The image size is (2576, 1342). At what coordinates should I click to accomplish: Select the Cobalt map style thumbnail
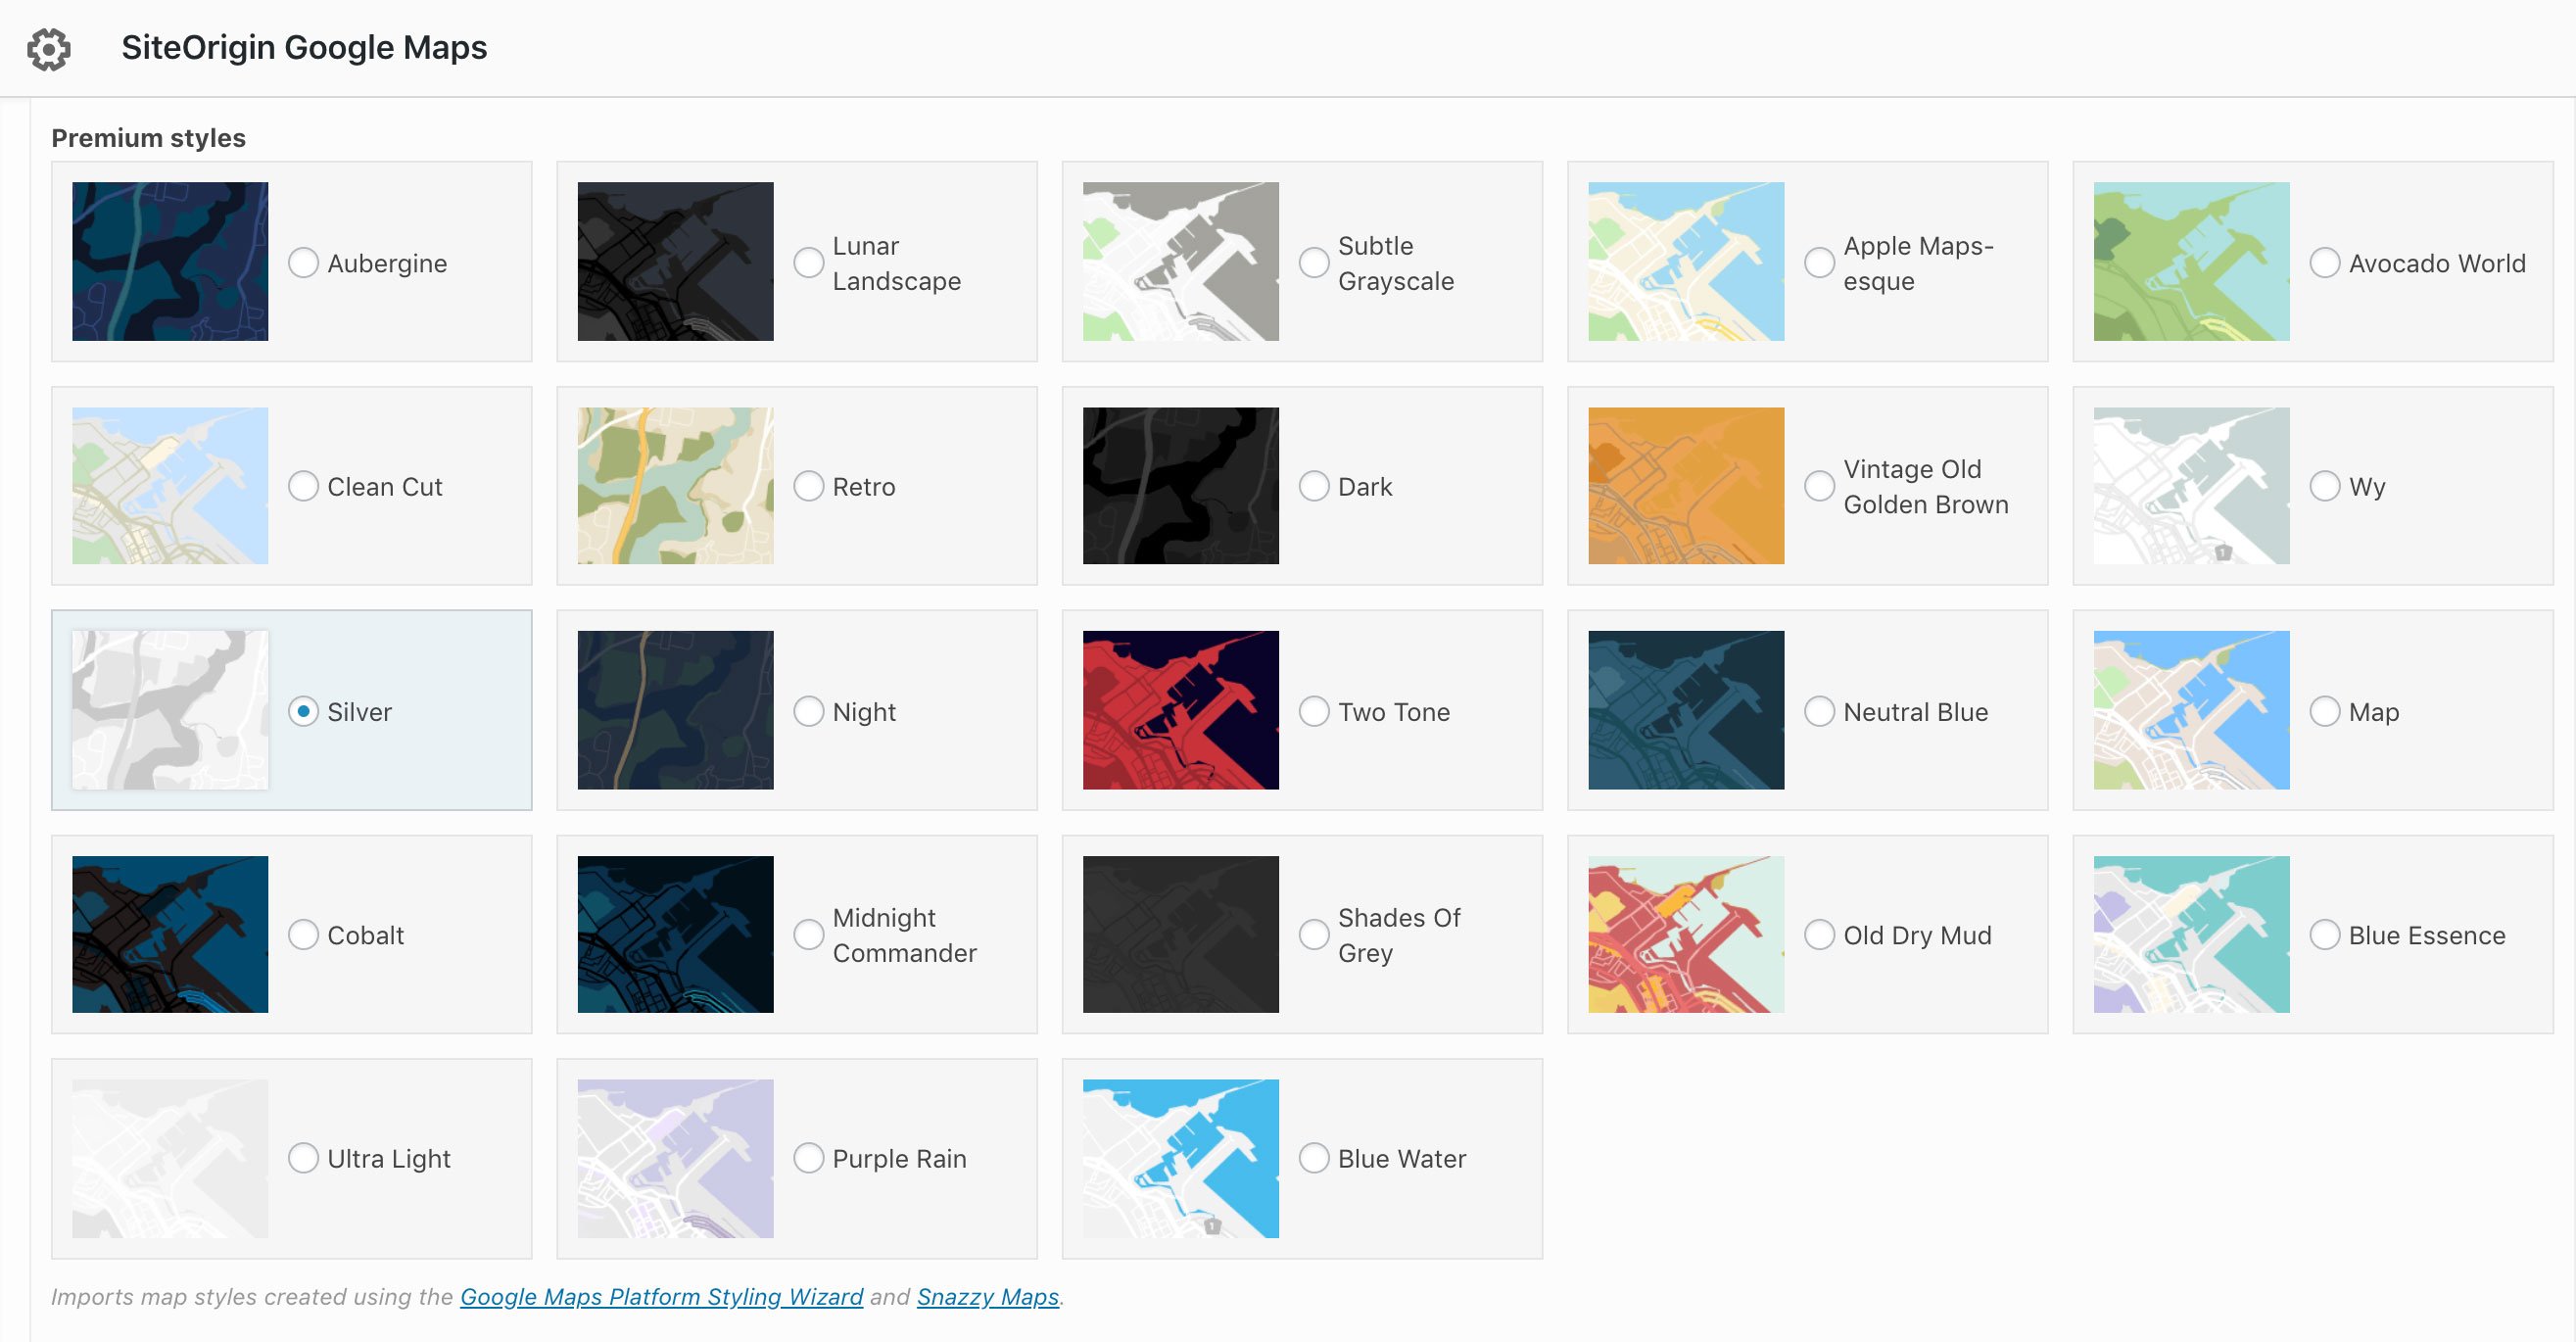click(x=170, y=934)
